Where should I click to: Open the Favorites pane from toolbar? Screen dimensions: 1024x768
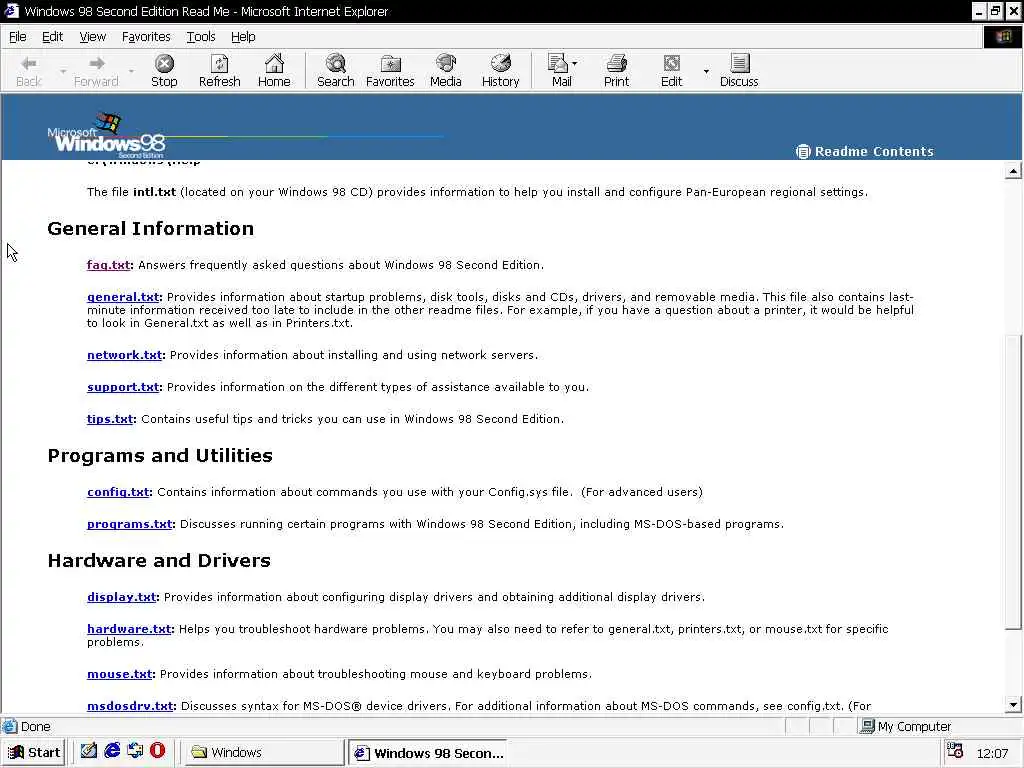pyautogui.click(x=390, y=71)
